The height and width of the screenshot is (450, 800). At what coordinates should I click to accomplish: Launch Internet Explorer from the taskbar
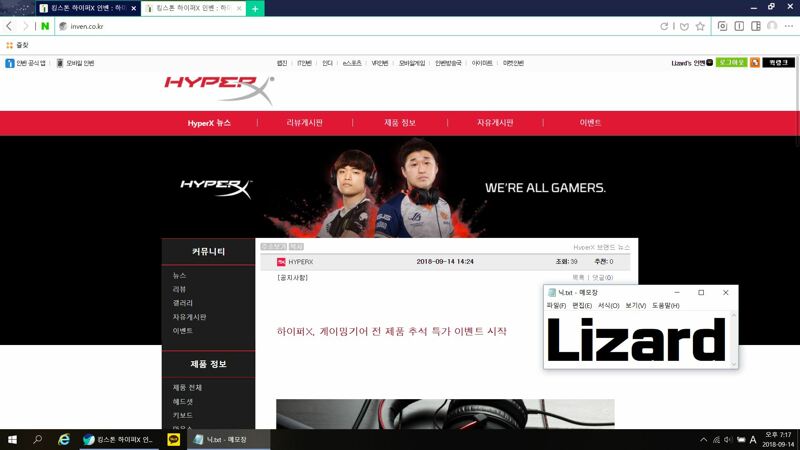64,439
